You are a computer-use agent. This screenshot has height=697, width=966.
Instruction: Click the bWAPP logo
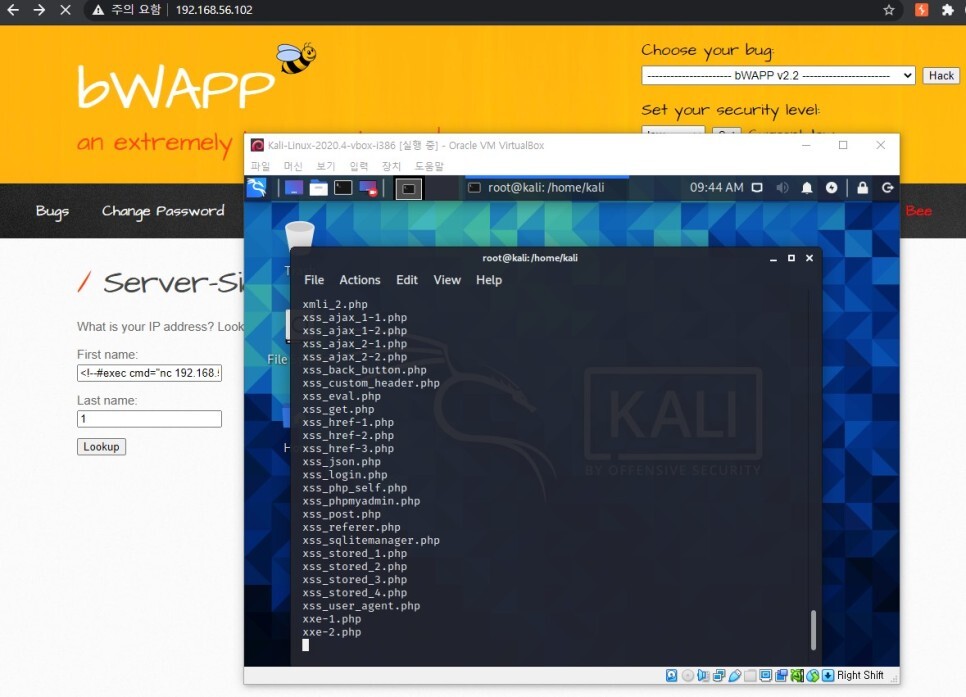tap(196, 77)
